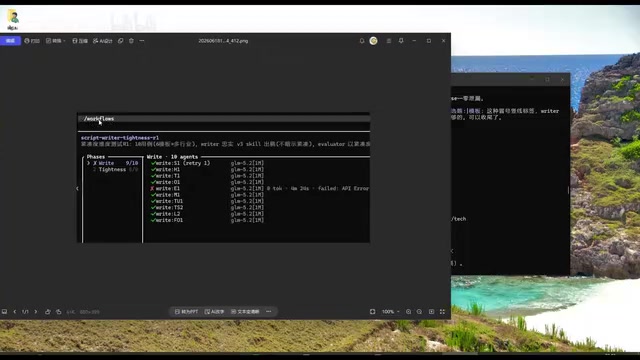This screenshot has width=640, height=360.
Task: Open the AI design tool
Action: (102, 41)
